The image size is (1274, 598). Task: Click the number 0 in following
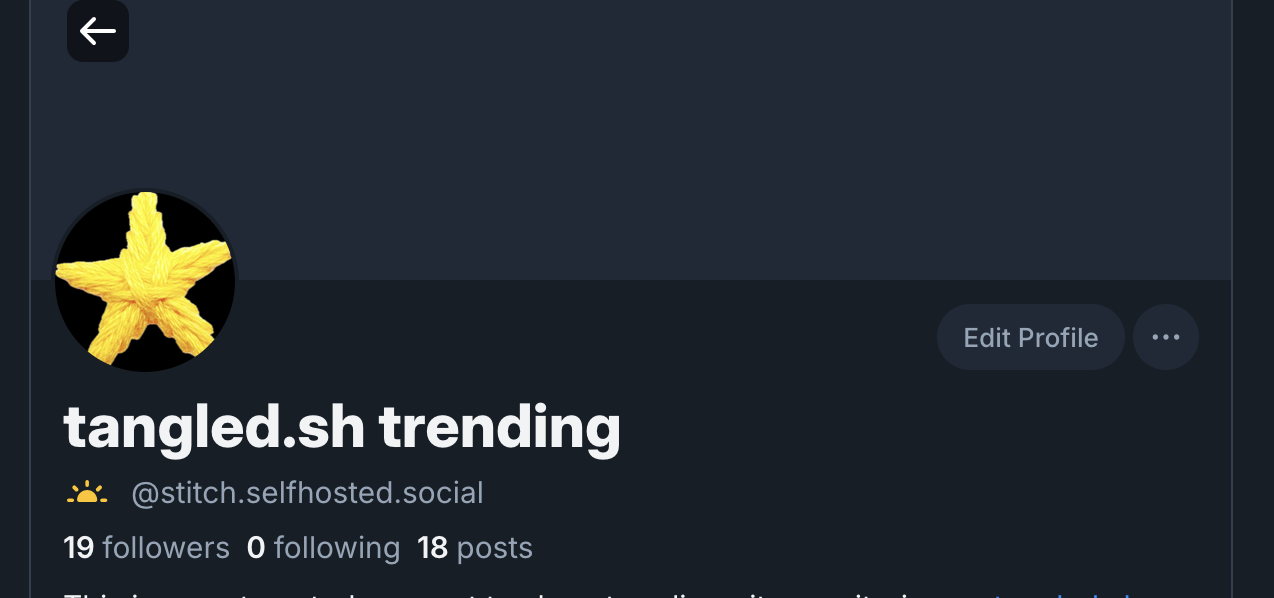[x=256, y=547]
